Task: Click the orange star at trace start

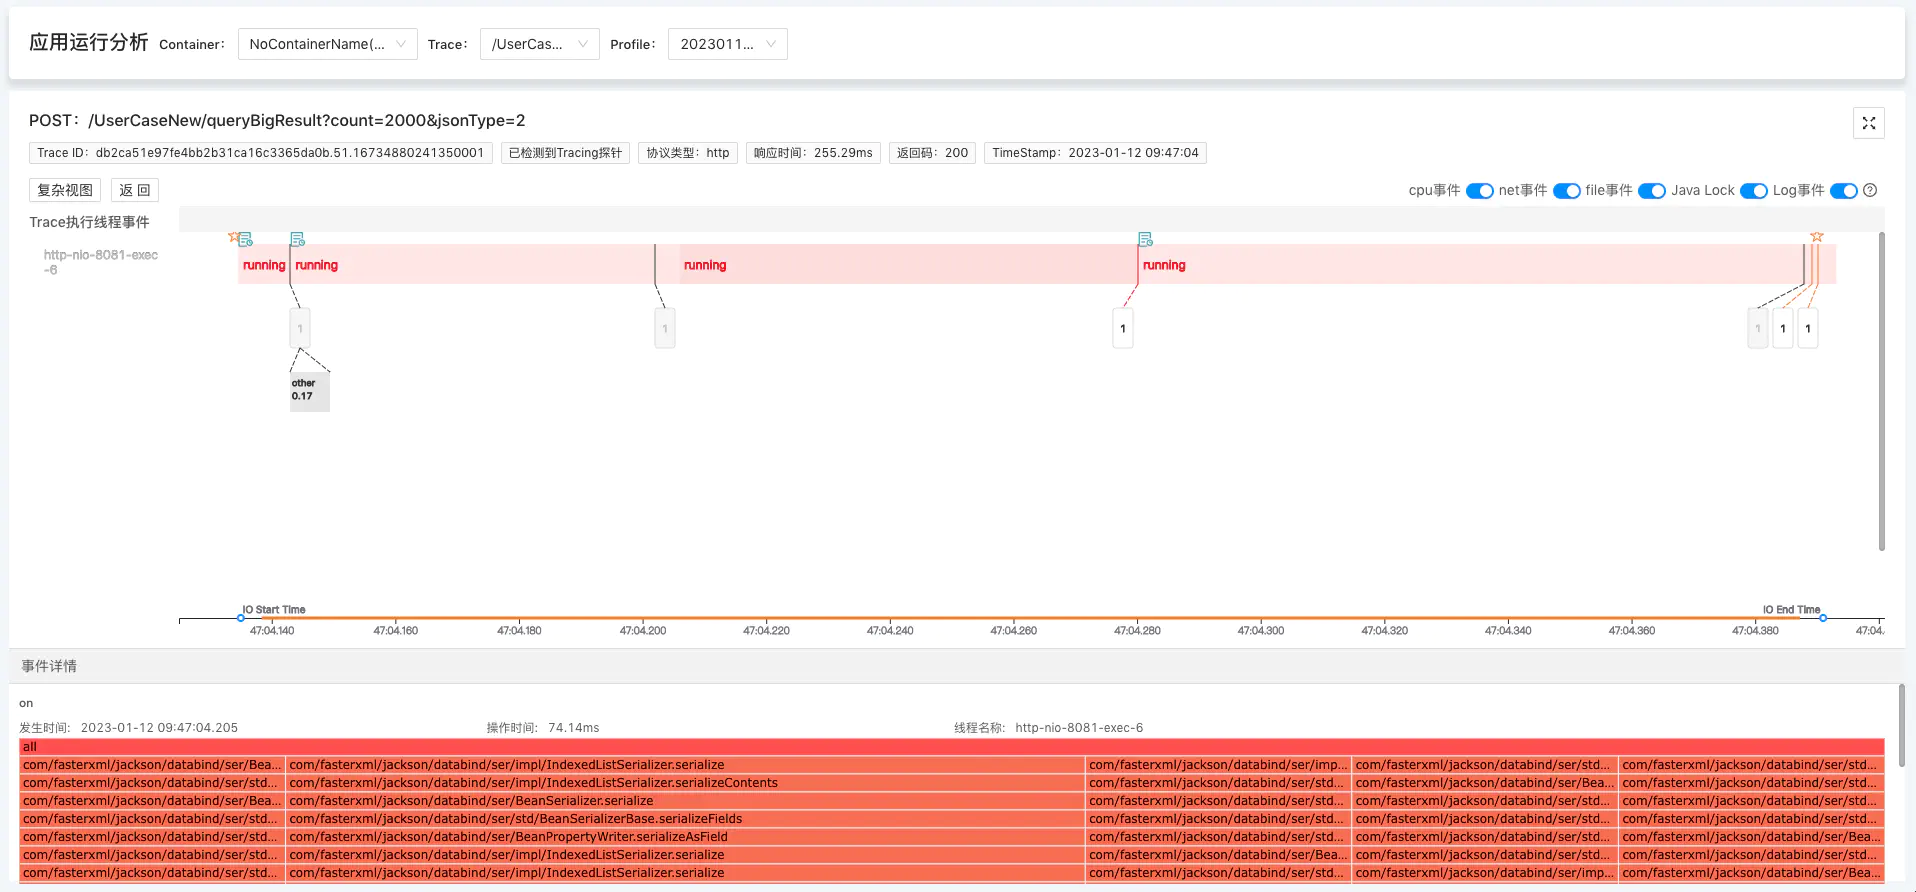Action: [x=233, y=237]
